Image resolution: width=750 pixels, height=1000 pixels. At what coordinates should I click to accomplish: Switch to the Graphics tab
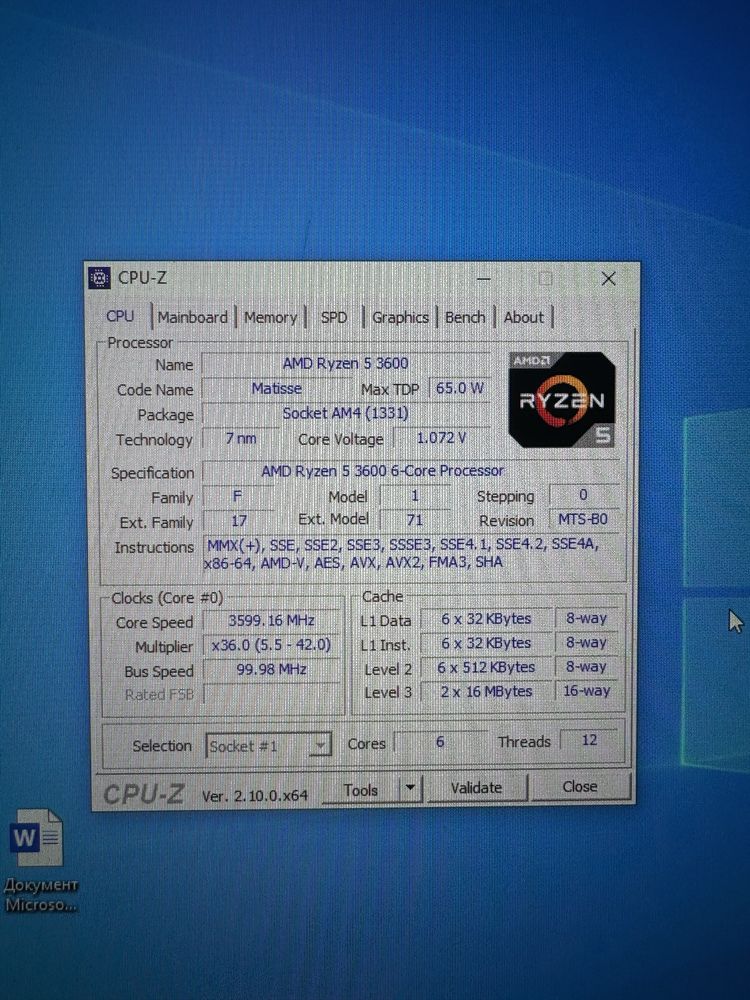coord(400,317)
